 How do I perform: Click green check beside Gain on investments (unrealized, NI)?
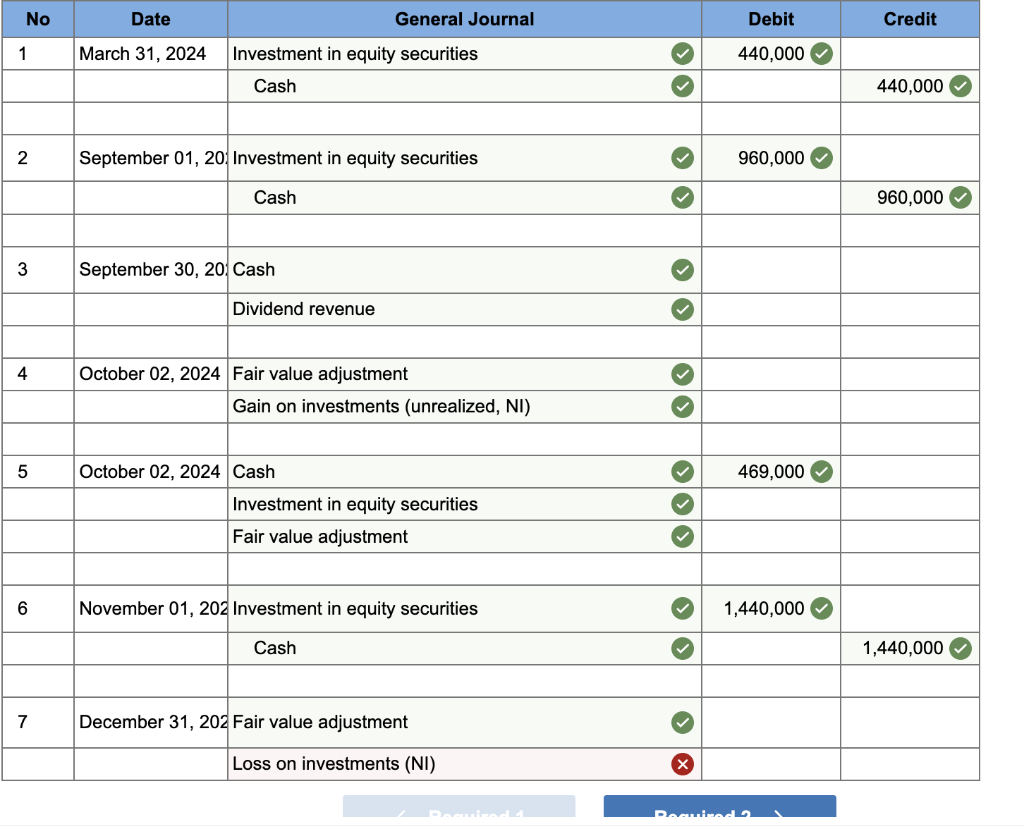pyautogui.click(x=682, y=407)
